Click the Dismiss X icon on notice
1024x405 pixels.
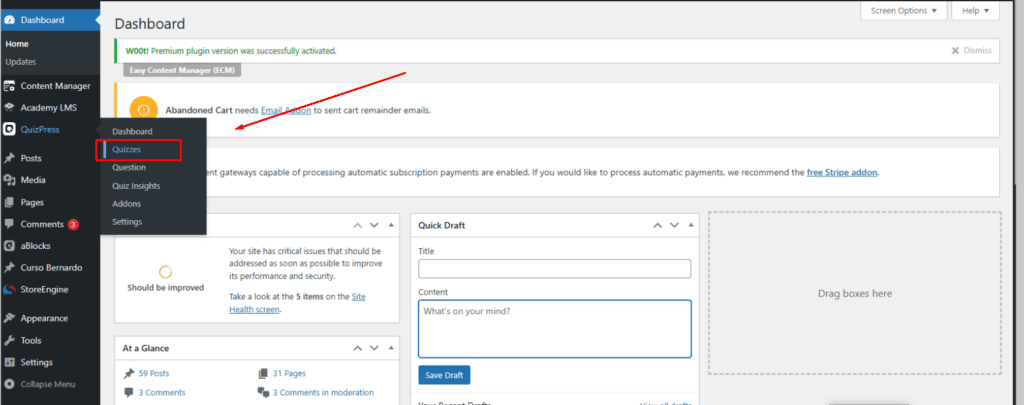pos(955,50)
